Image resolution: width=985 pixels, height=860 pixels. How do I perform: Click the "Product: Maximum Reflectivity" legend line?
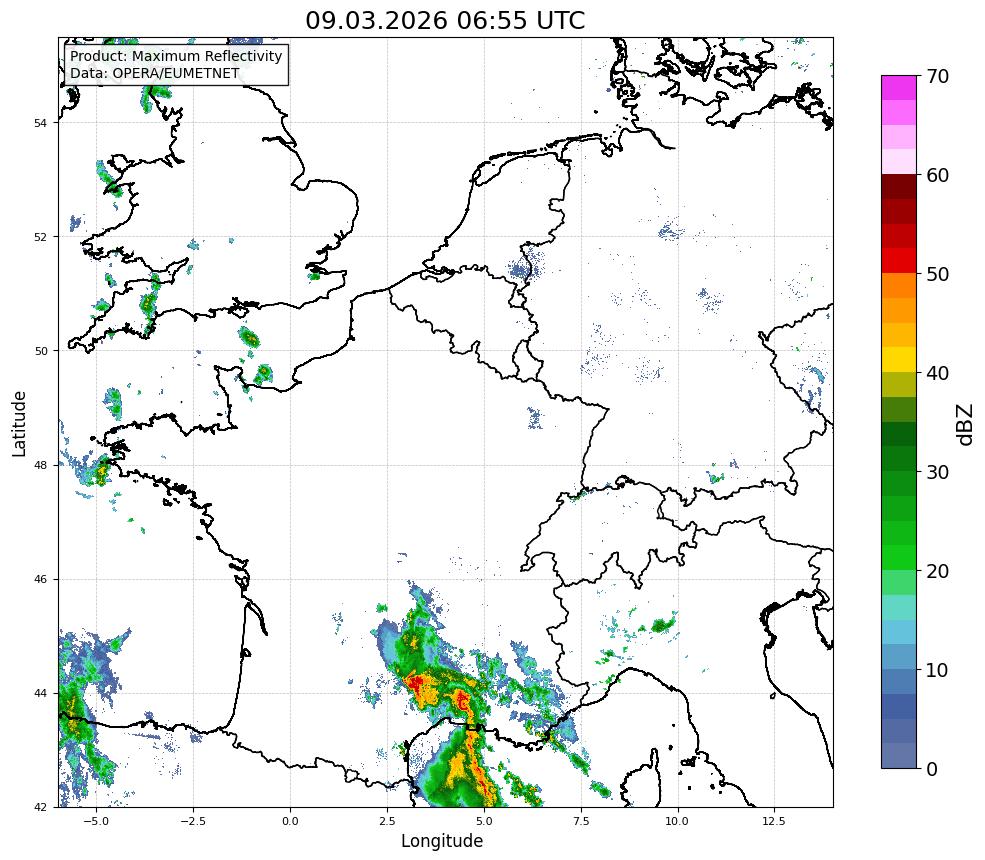[x=176, y=56]
